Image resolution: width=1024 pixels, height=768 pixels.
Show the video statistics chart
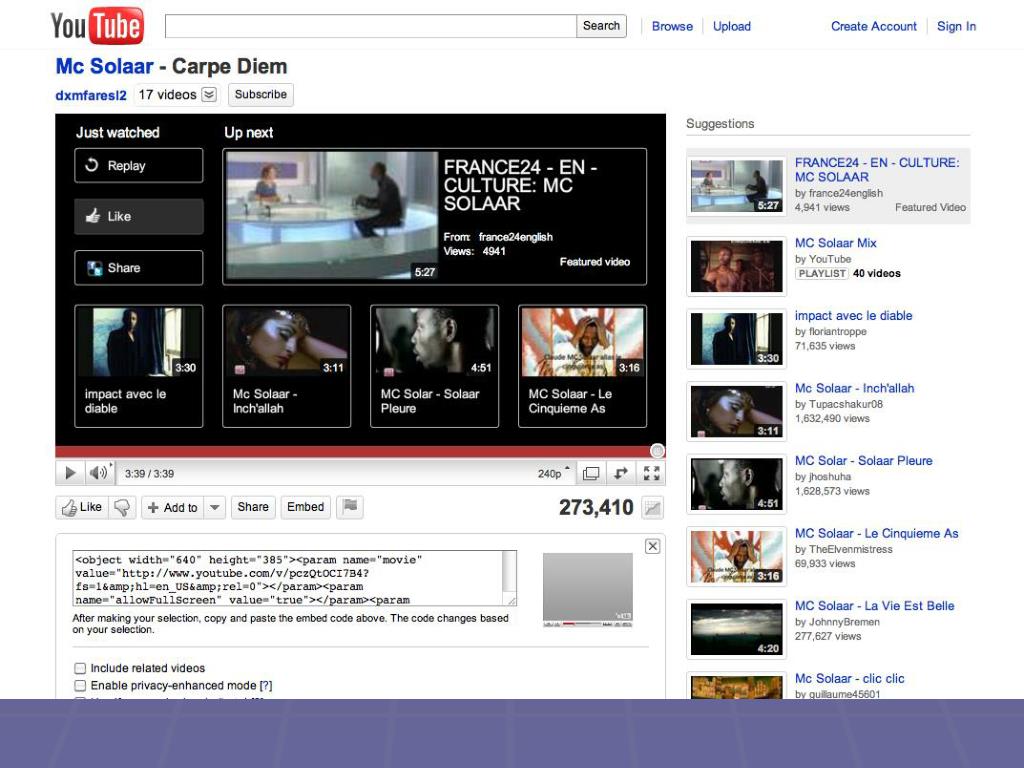tap(652, 507)
